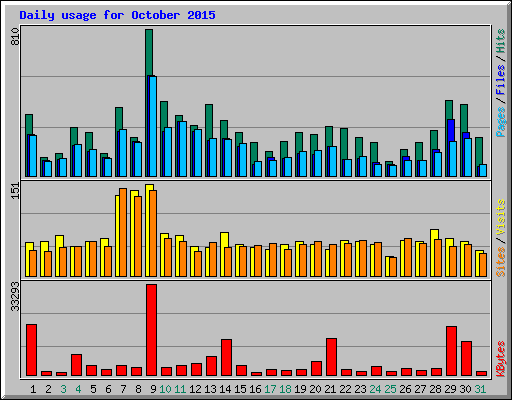Click the 151 visits axis label
This screenshot has height=400, width=512.
coord(15,191)
